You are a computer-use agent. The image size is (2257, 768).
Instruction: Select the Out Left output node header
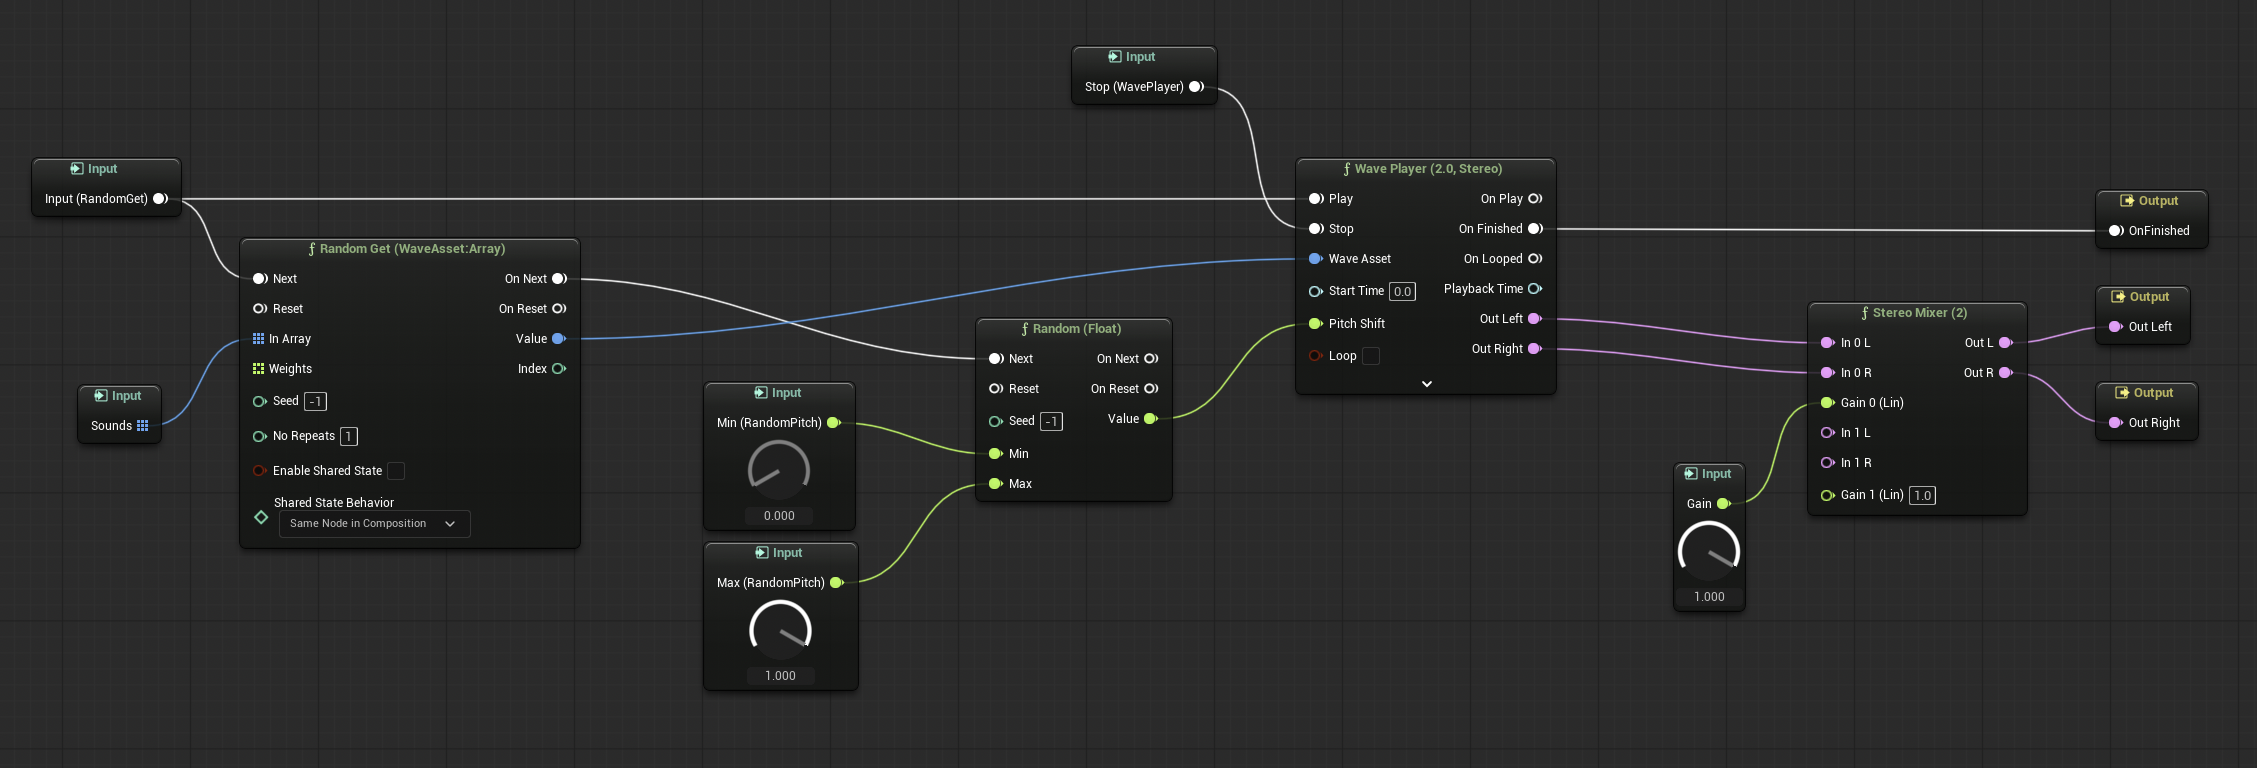2142,297
